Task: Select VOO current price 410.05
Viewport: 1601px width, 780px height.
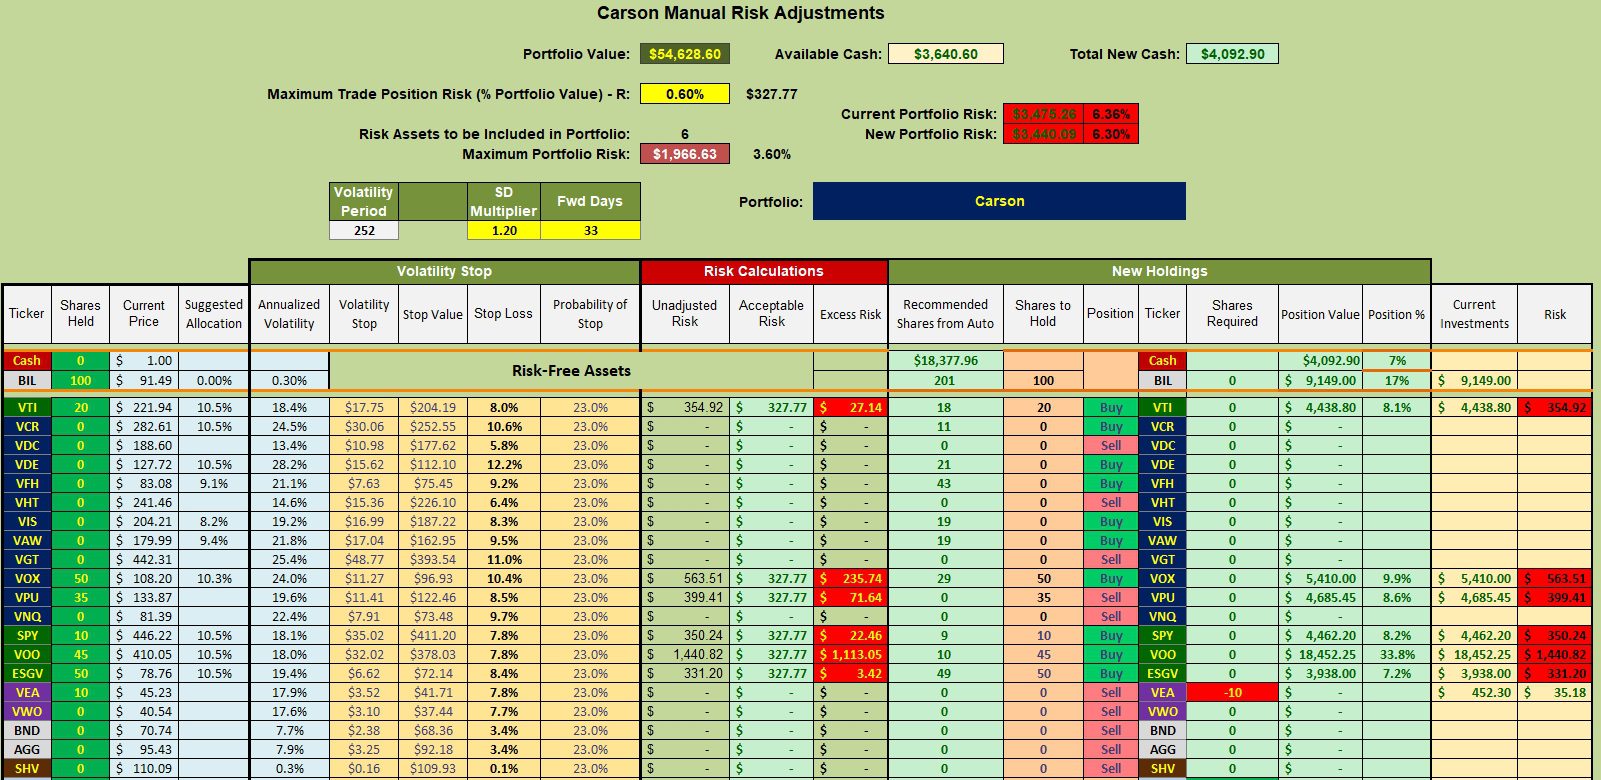Action: pyautogui.click(x=144, y=655)
